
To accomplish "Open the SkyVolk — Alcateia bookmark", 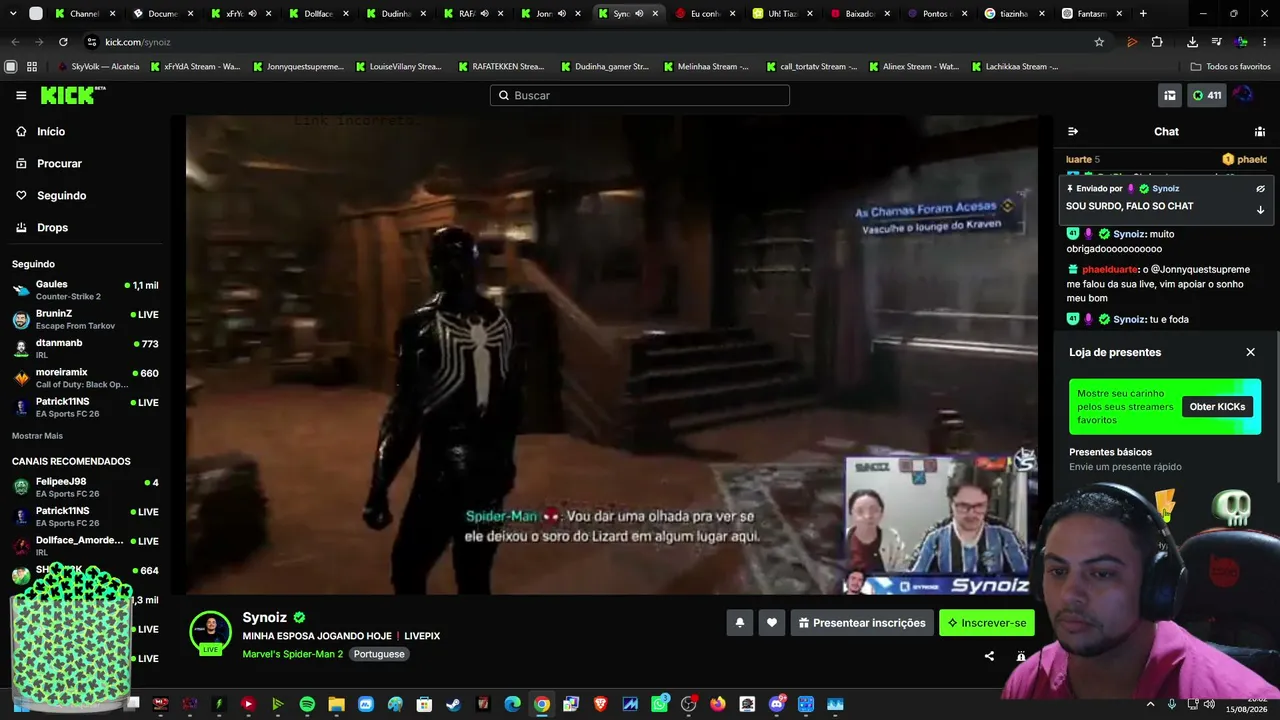I will [x=98, y=67].
